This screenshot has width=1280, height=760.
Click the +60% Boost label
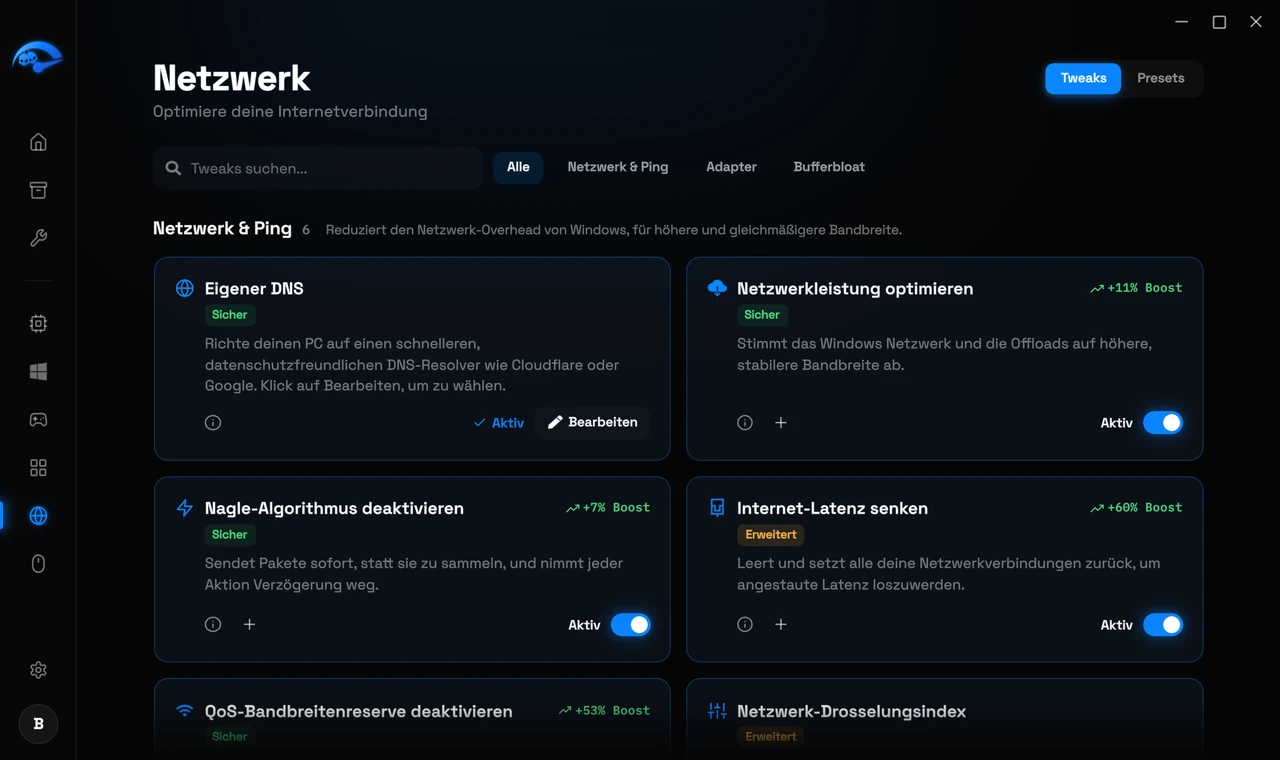click(1136, 508)
